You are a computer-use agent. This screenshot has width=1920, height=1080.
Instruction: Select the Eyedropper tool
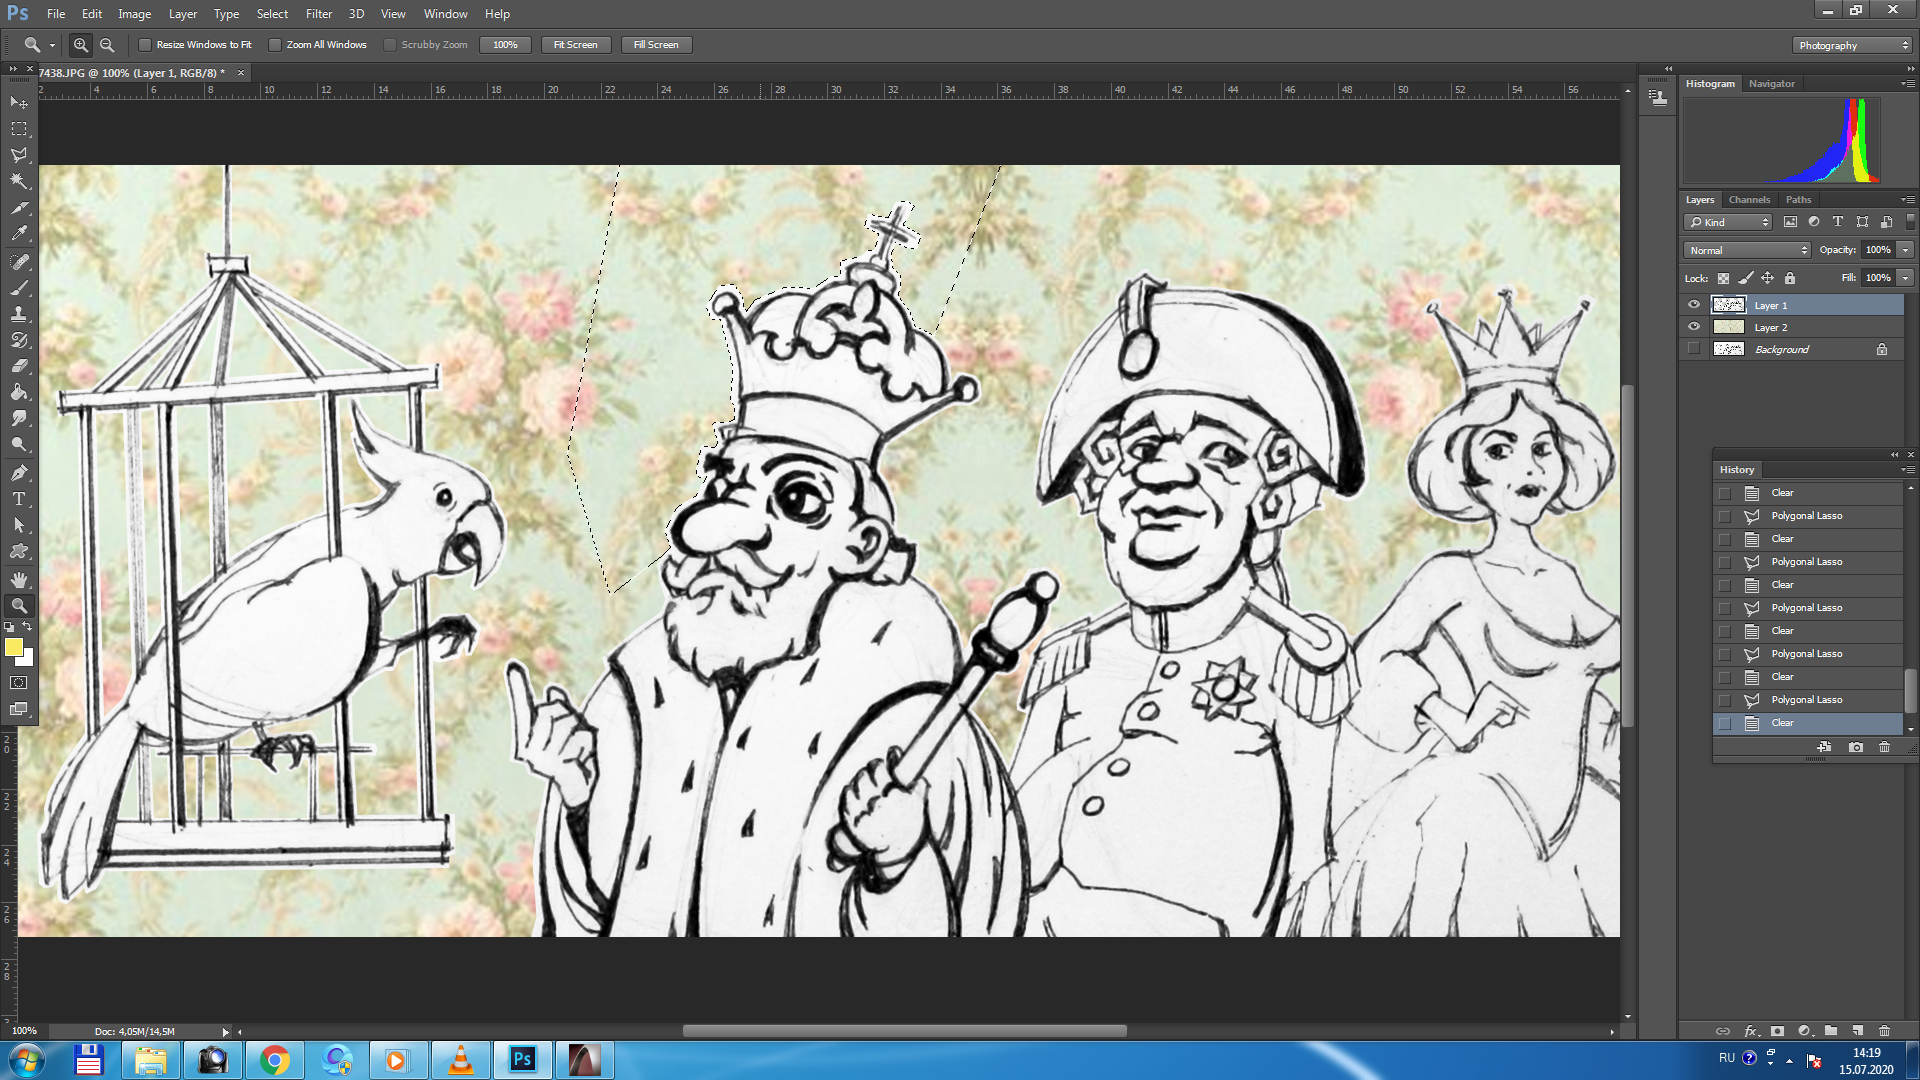click(x=19, y=234)
